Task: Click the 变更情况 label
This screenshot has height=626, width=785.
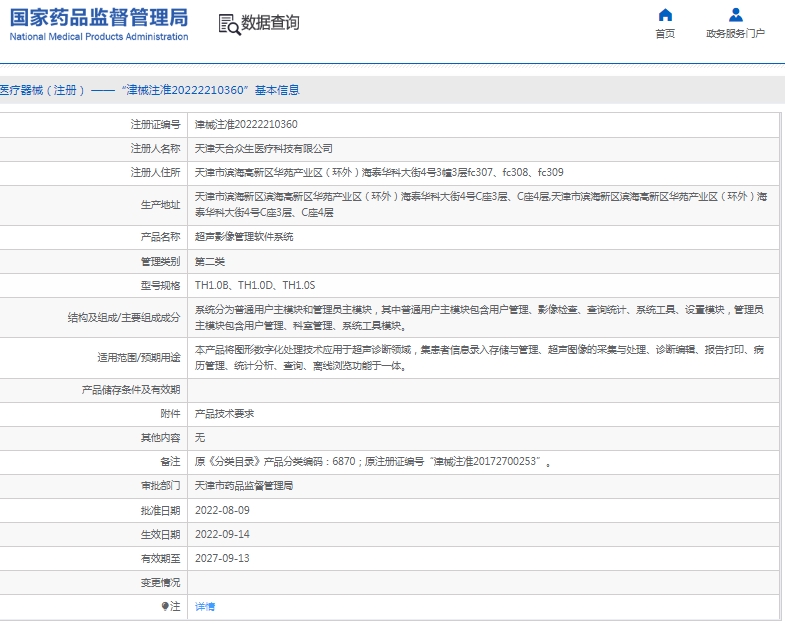Action: pyautogui.click(x=160, y=582)
